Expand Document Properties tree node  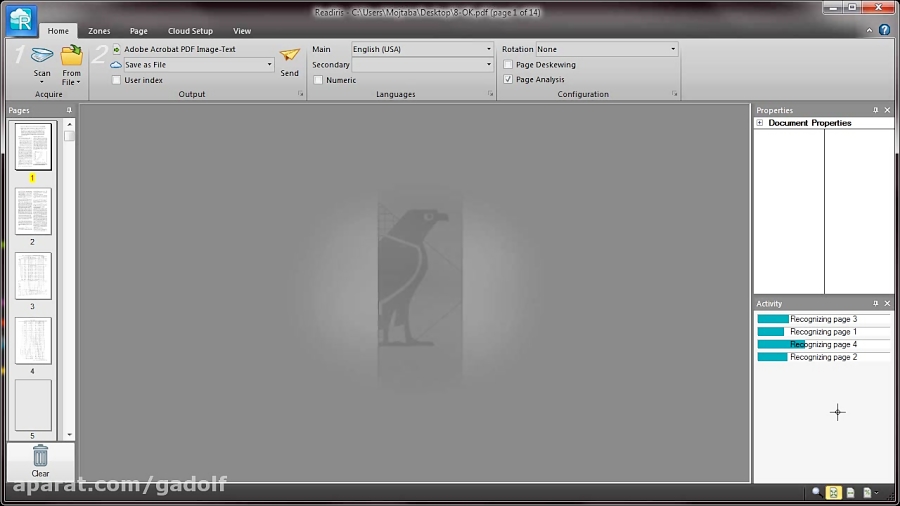(759, 123)
